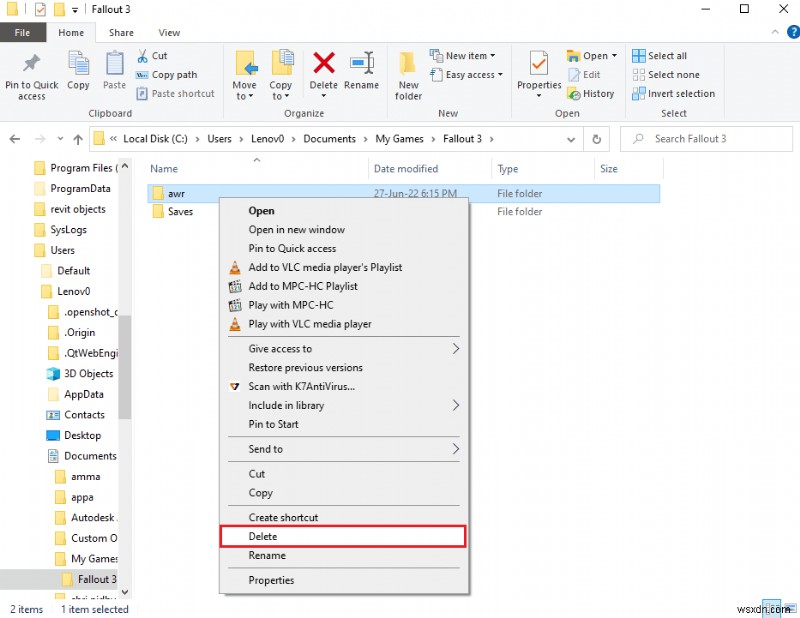Viewport: 800px width, 618px height.
Task: Click Edit in the Open group
Action: click(584, 75)
